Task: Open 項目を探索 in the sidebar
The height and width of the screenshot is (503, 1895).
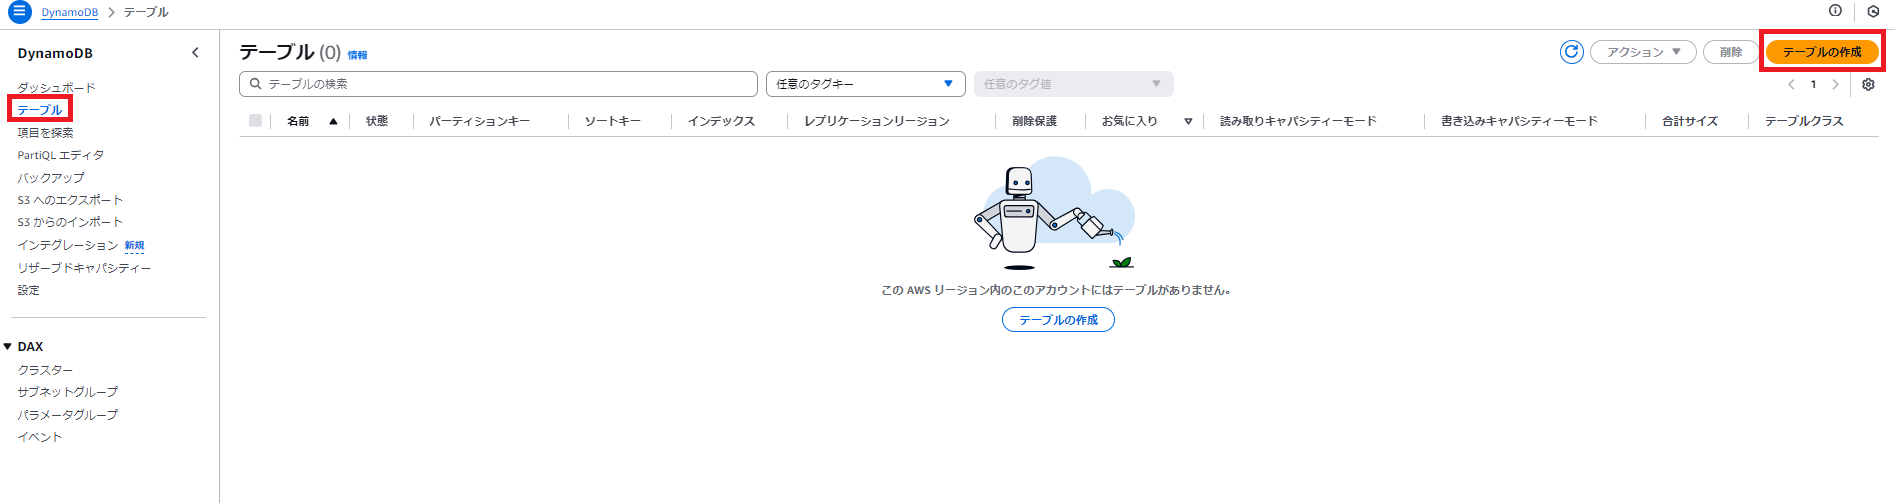Action: pos(45,133)
